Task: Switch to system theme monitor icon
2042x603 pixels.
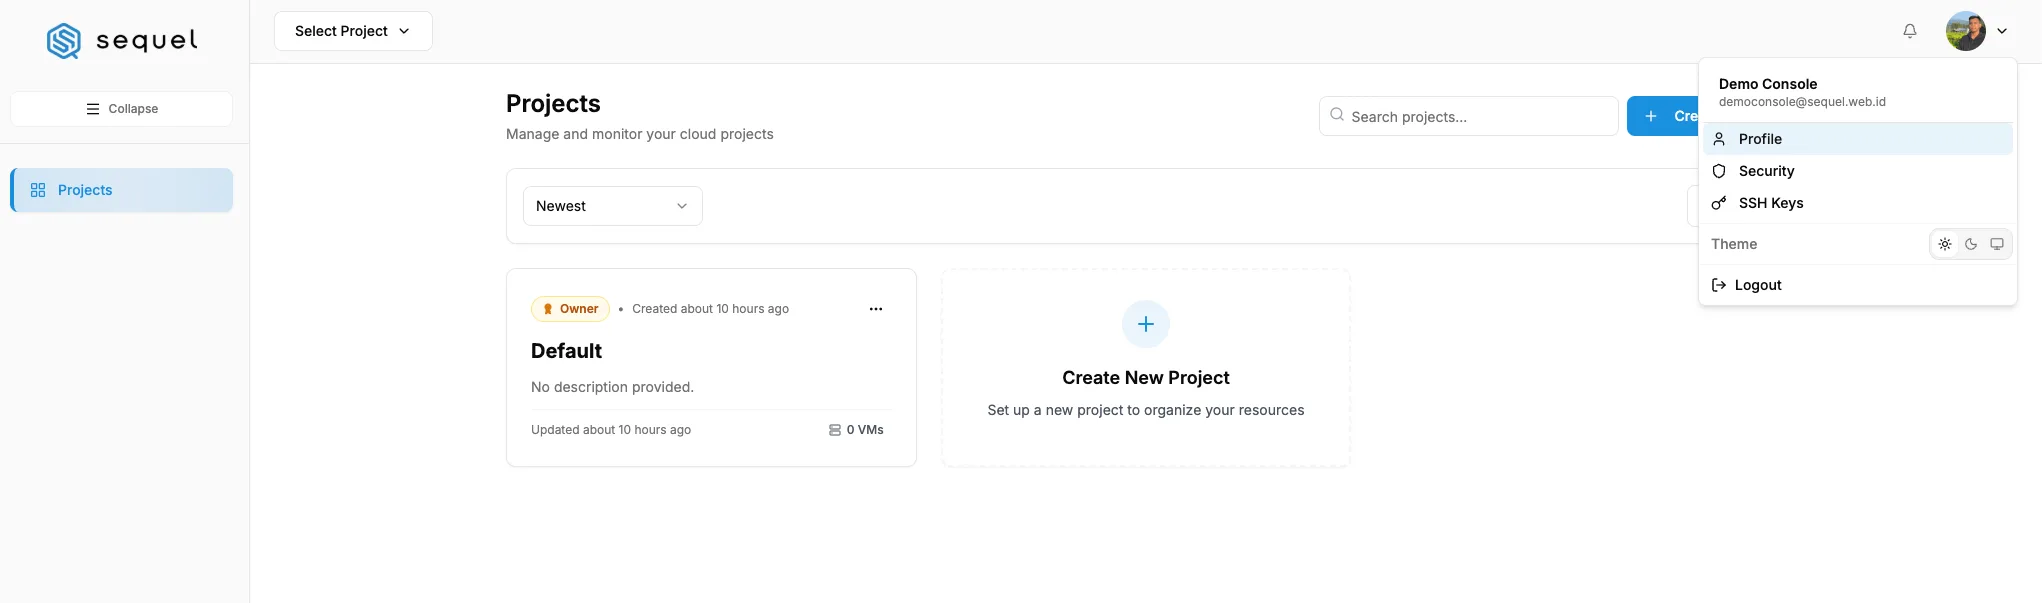Action: click(1996, 244)
